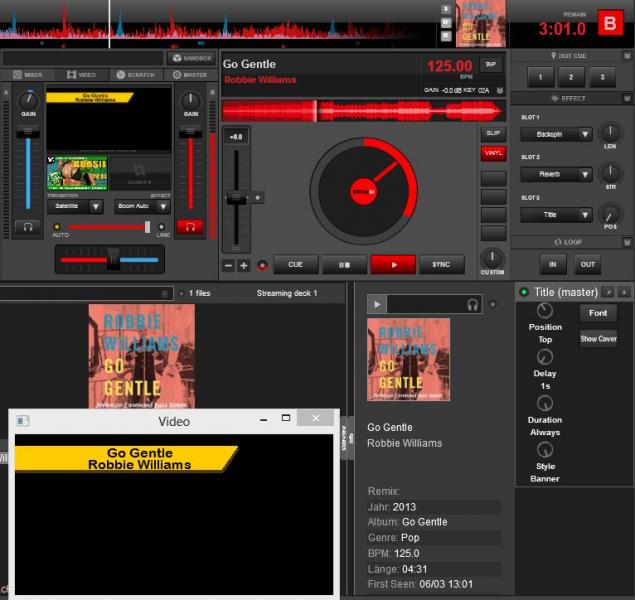
Task: Switch to the VIDEO mixer tab
Action: (x=81, y=75)
